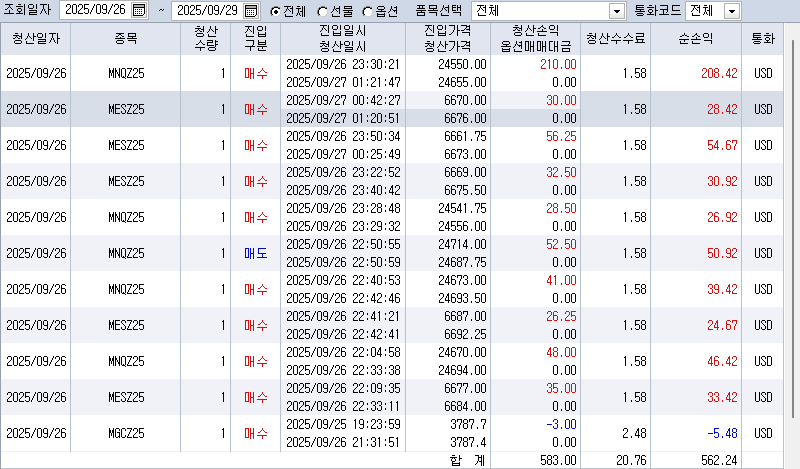
Task: Select net profit value 54.67
Action: point(722,145)
